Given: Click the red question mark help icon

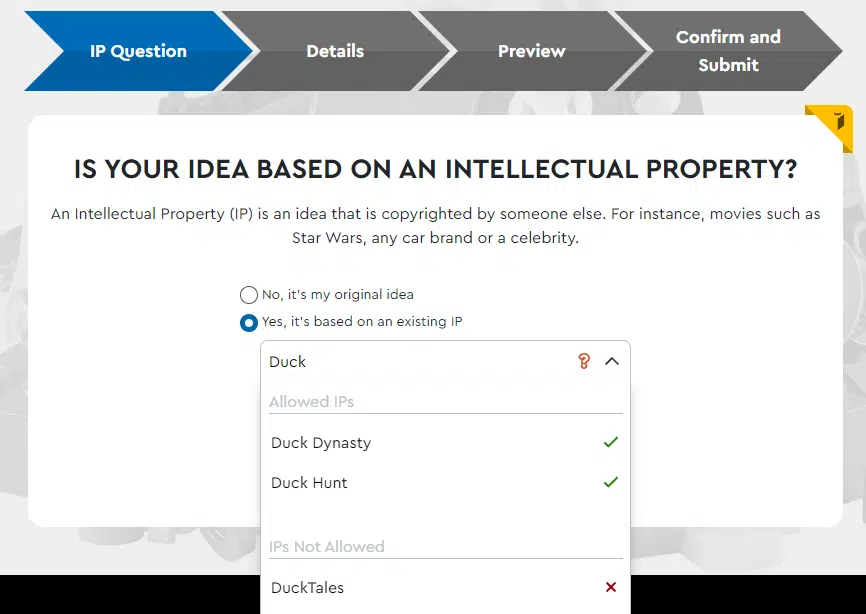Looking at the screenshot, I should [584, 362].
